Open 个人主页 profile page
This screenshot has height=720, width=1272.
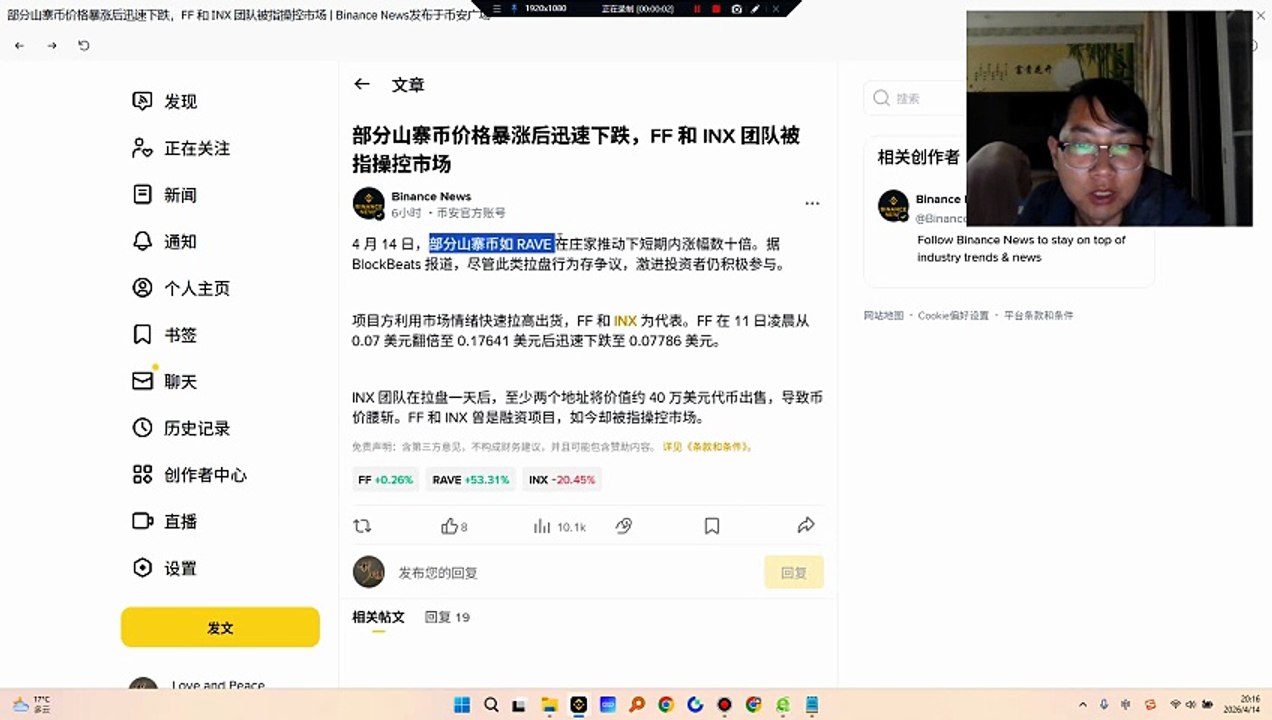coord(181,288)
